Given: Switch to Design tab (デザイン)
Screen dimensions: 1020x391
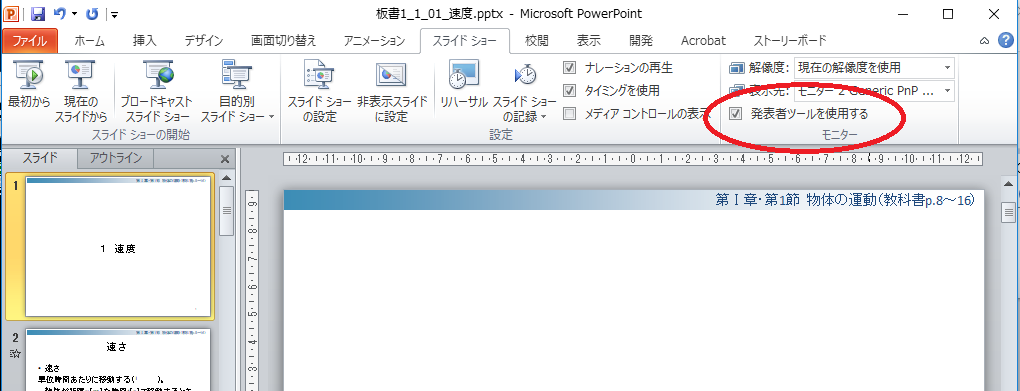Looking at the screenshot, I should (204, 41).
